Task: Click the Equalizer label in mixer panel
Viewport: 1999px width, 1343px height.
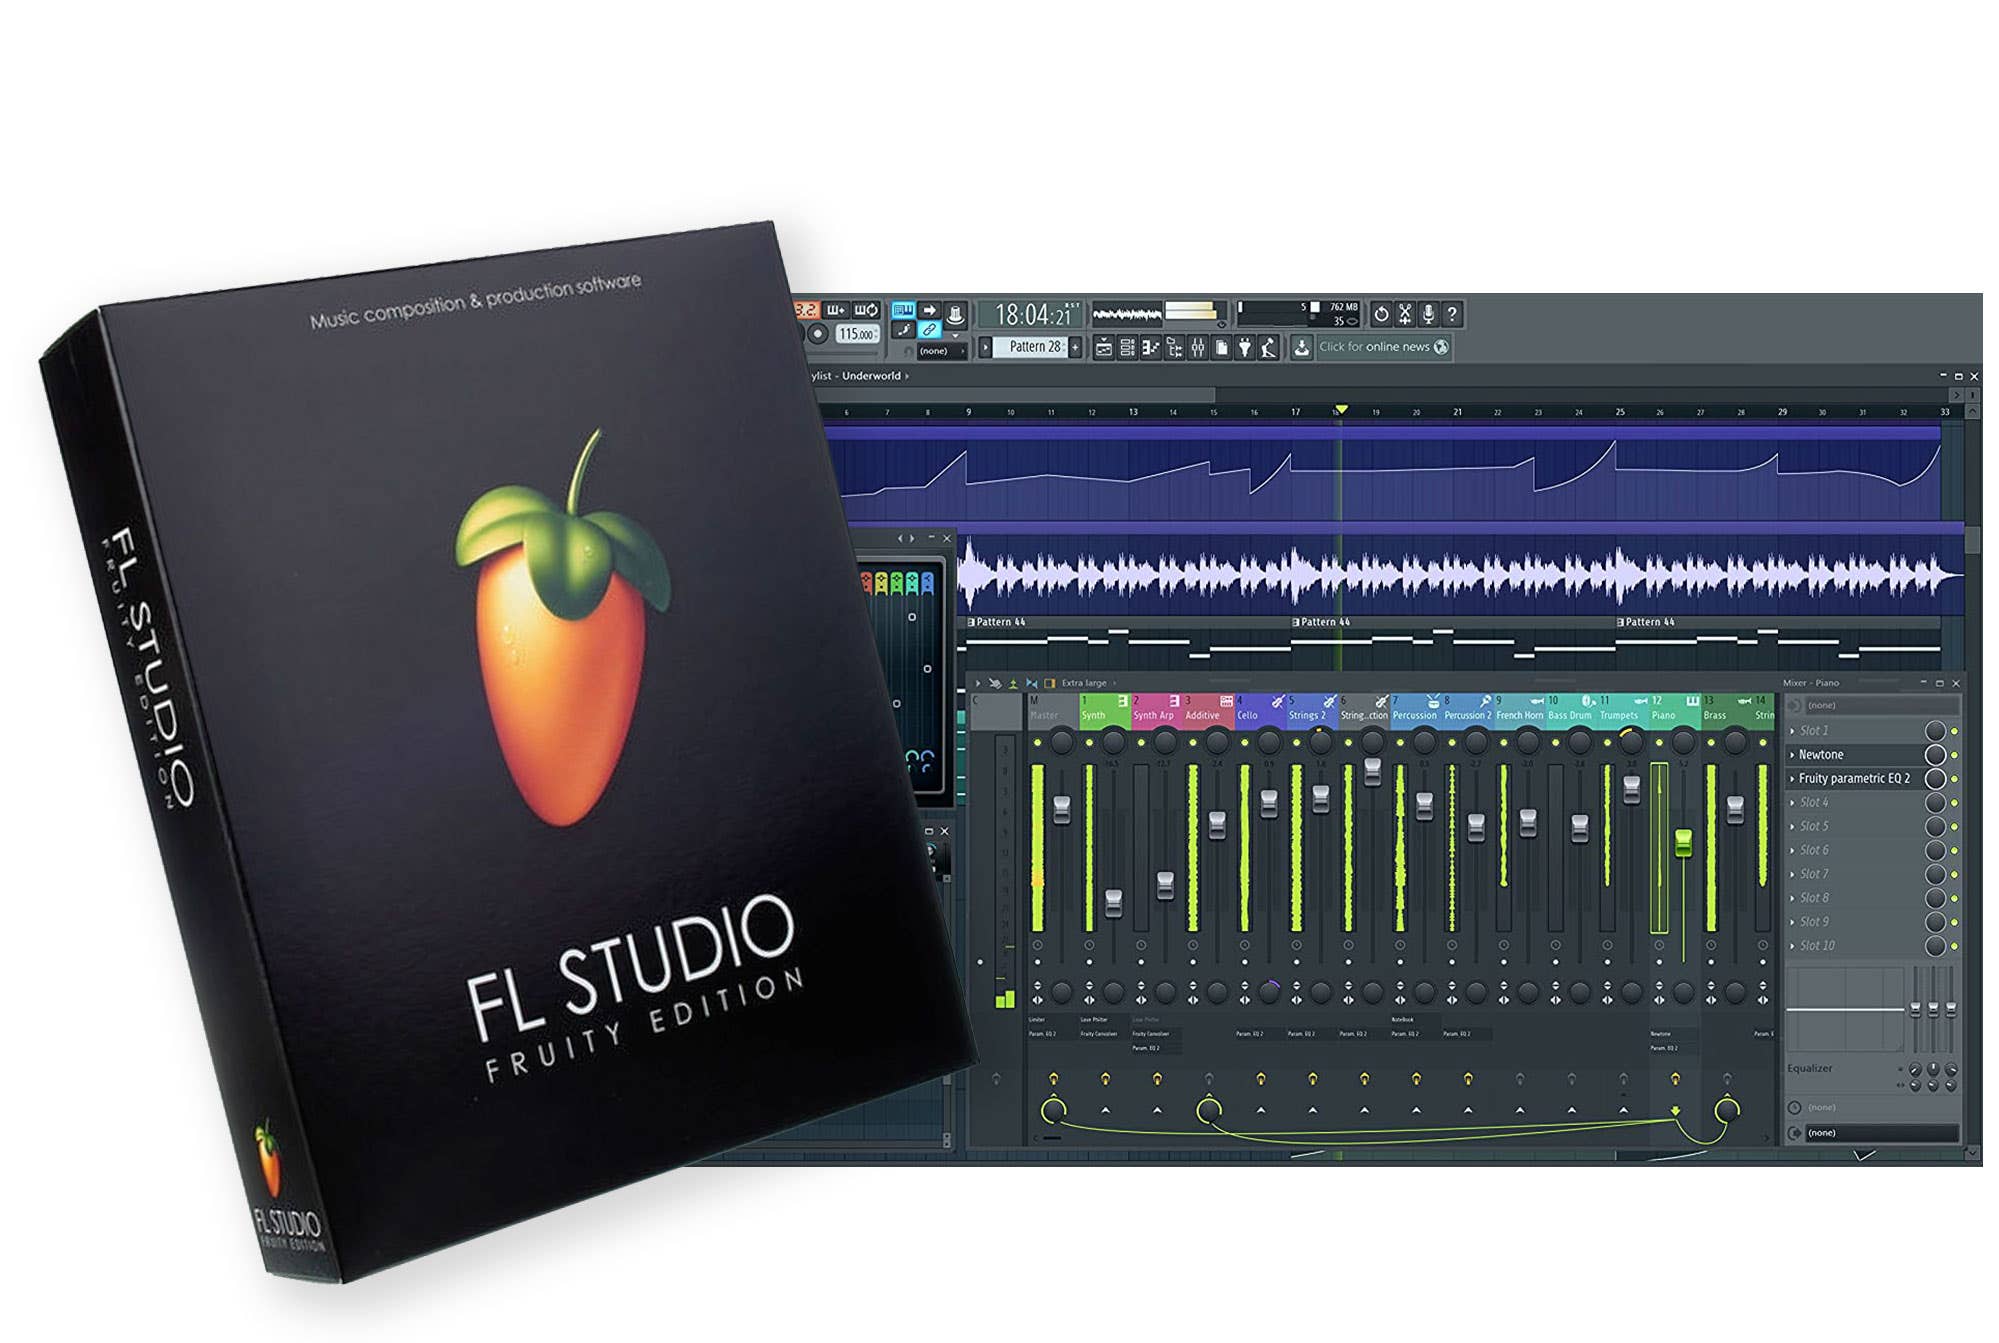Action: 1809,1068
